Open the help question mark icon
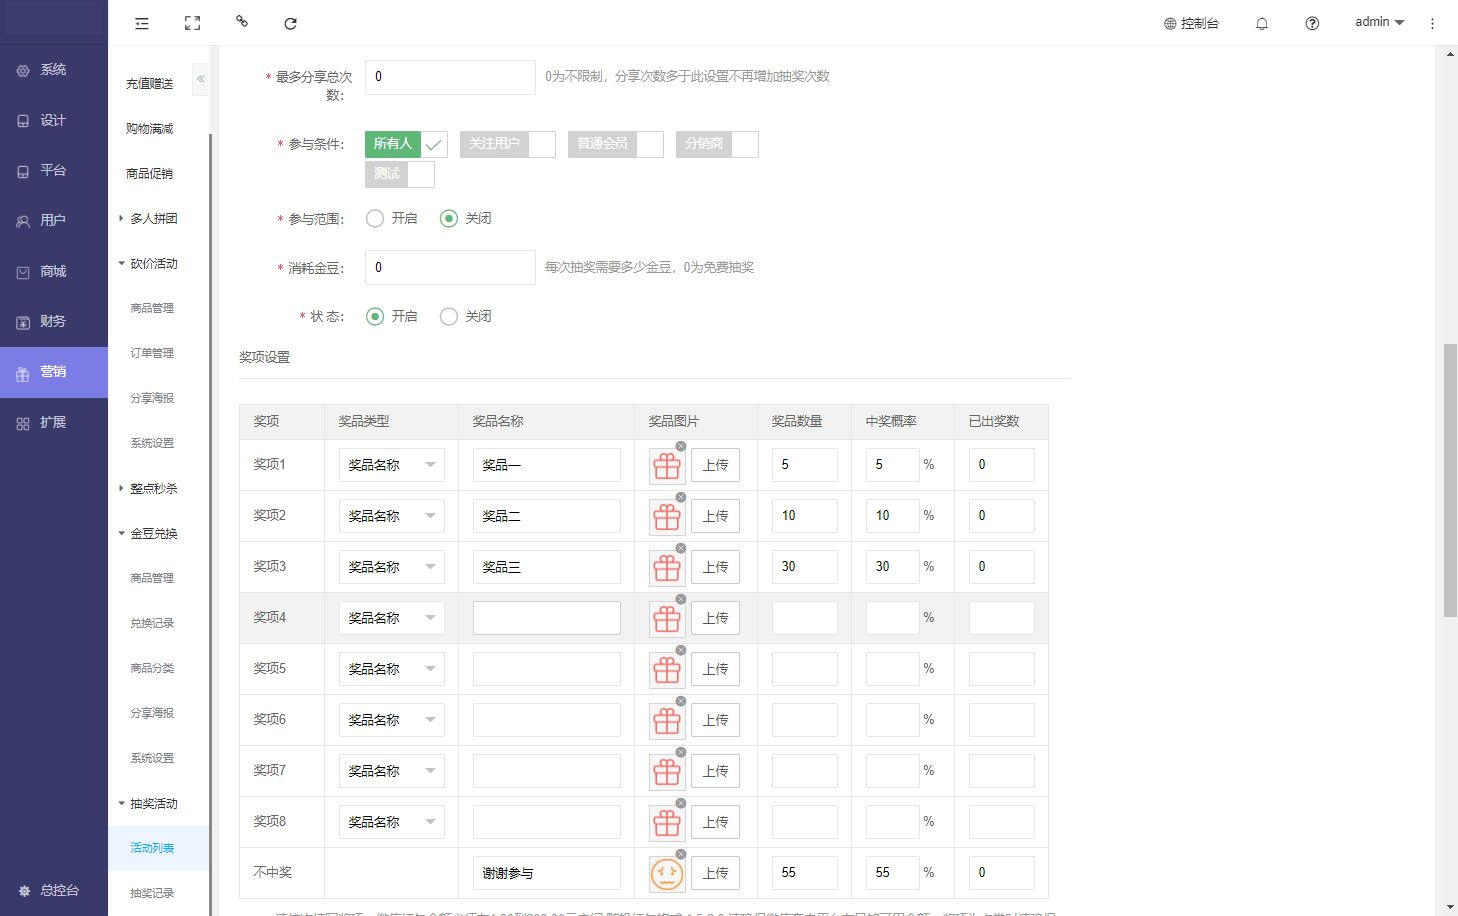 [1312, 23]
